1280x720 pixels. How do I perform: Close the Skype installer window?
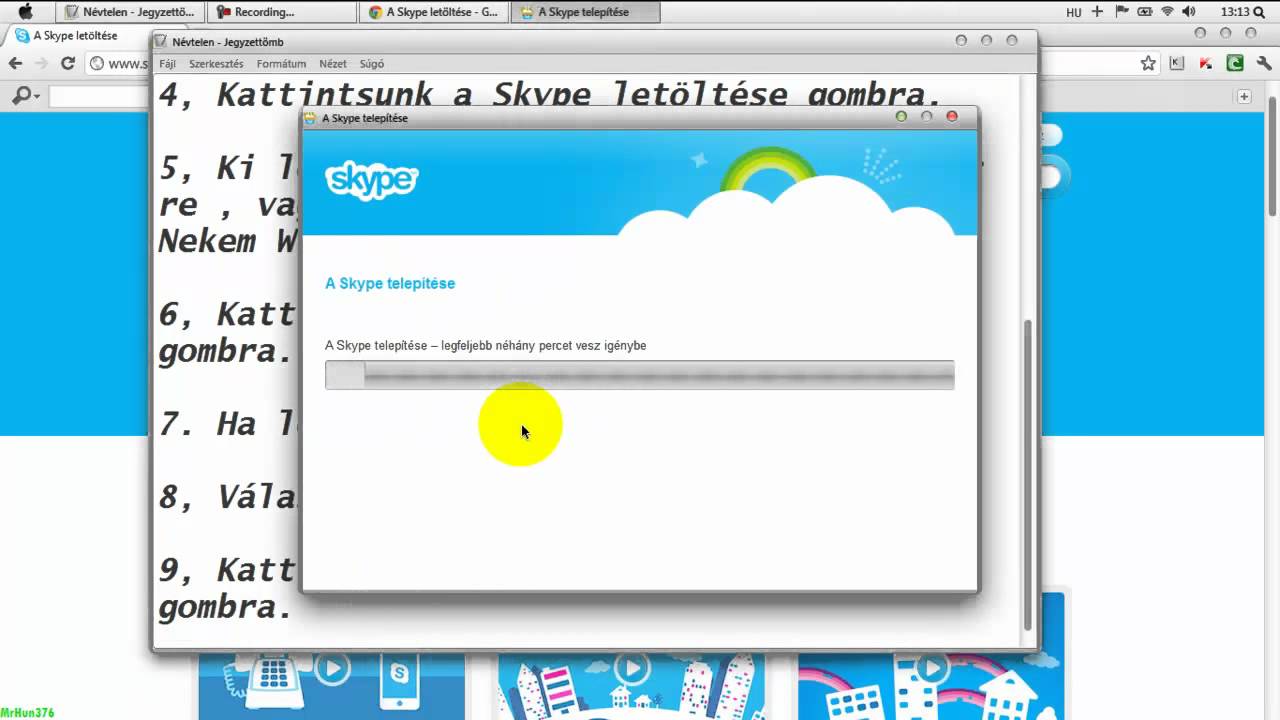coord(952,117)
